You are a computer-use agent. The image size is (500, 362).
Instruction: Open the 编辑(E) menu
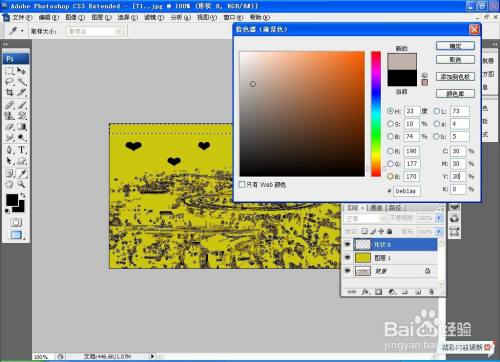click(x=49, y=17)
